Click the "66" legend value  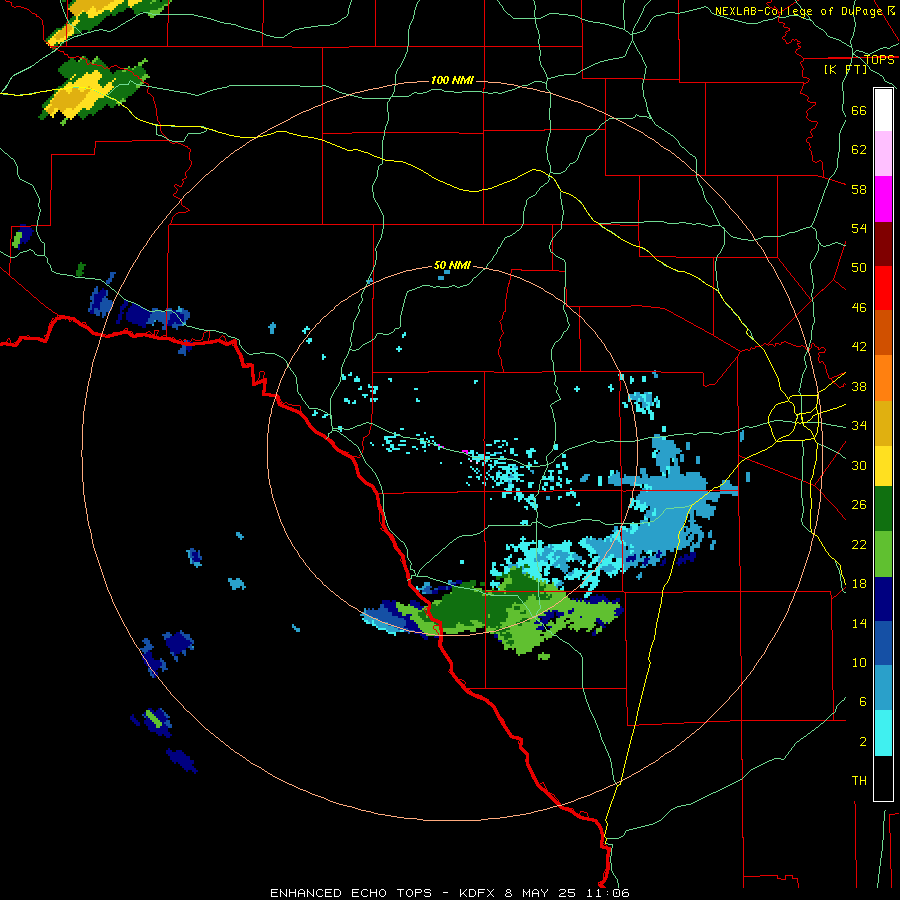click(x=859, y=110)
